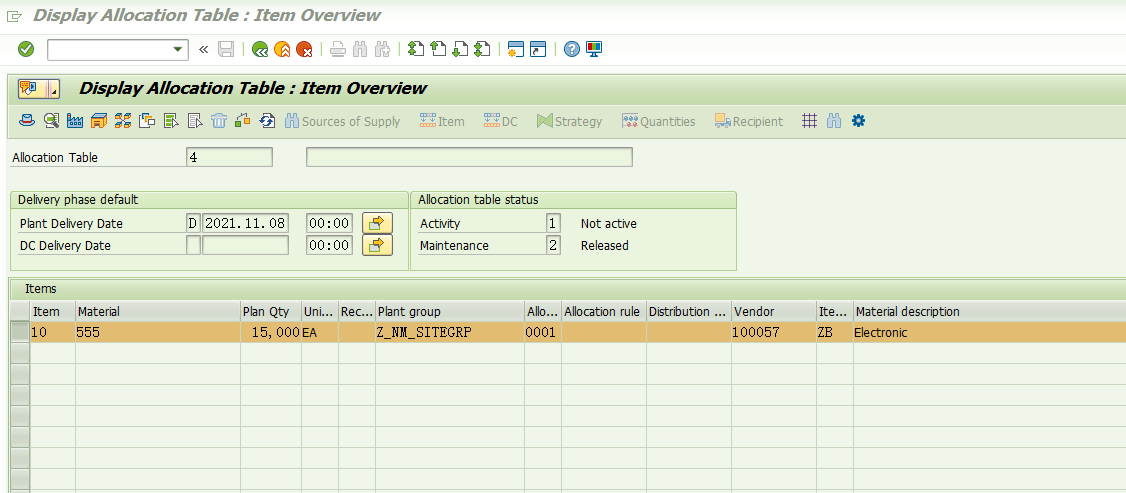The width and height of the screenshot is (1126, 493).
Task: Click the Recipient button
Action: point(748,121)
